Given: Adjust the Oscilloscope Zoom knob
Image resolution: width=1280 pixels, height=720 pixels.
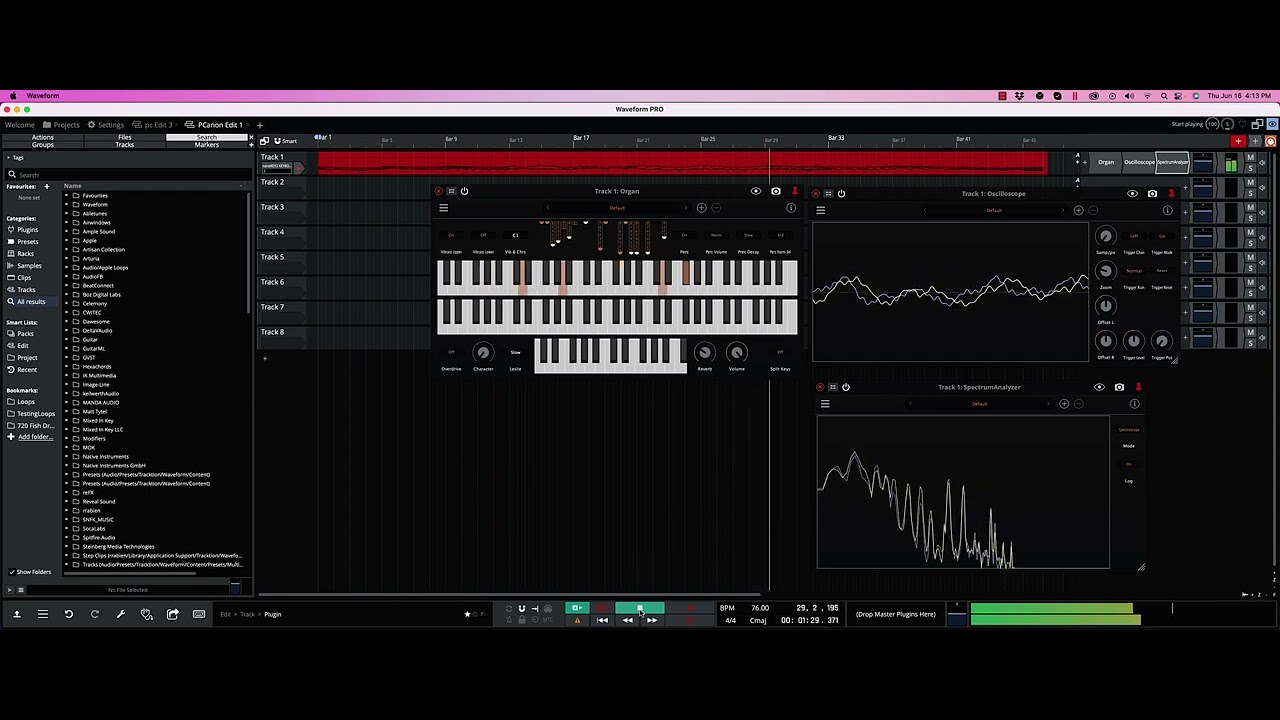Looking at the screenshot, I should [1105, 271].
